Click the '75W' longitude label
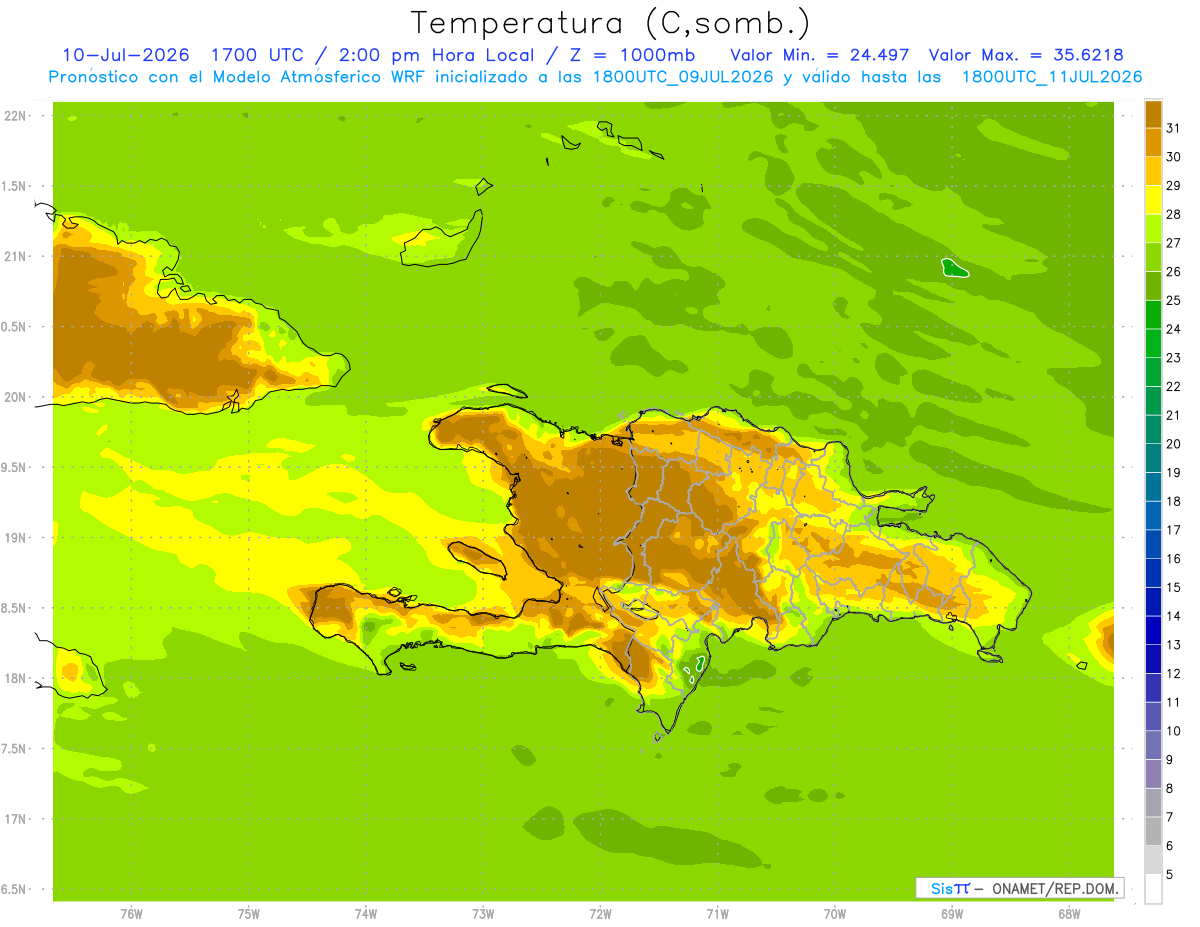 249,914
